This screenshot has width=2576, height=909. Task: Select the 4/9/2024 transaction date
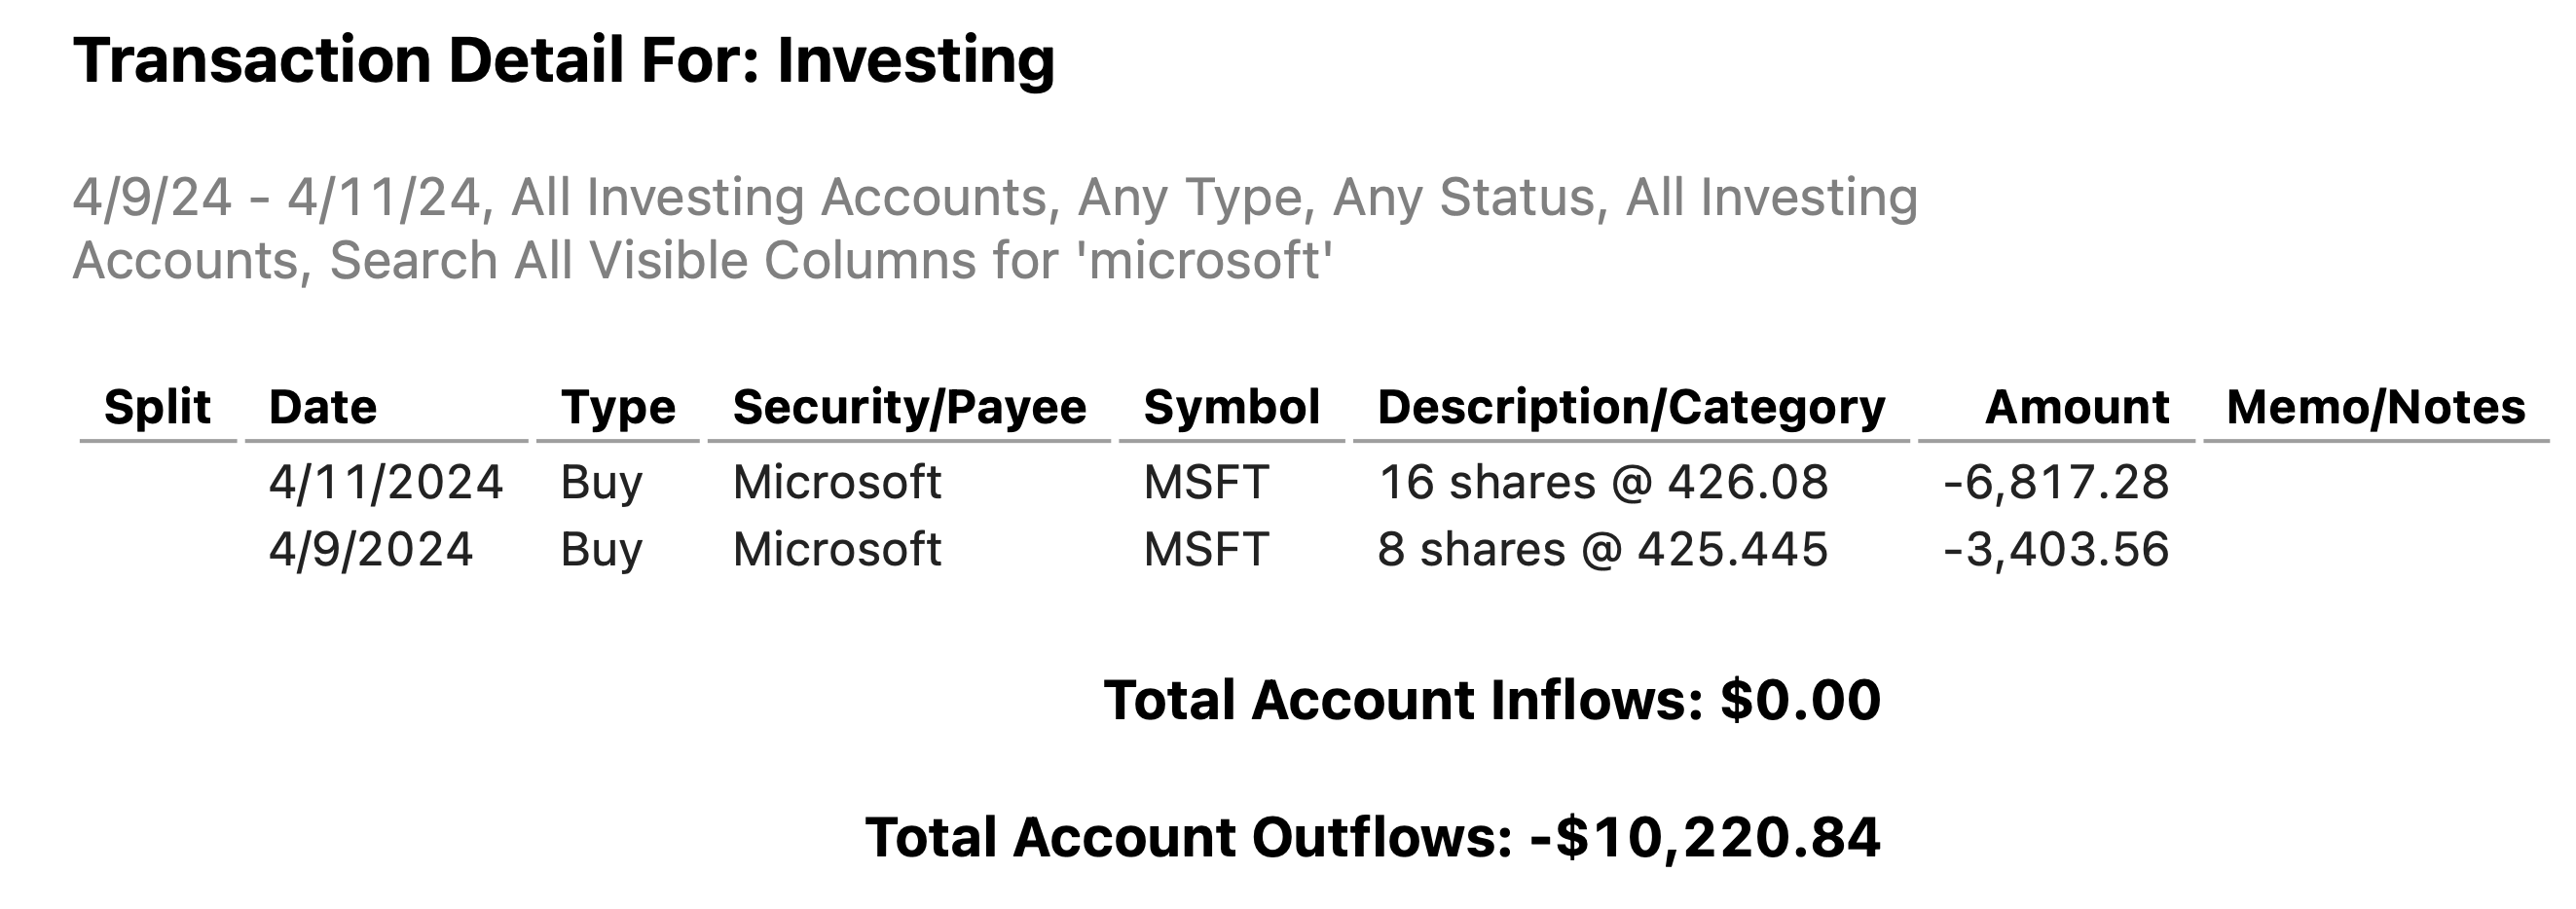click(x=370, y=550)
